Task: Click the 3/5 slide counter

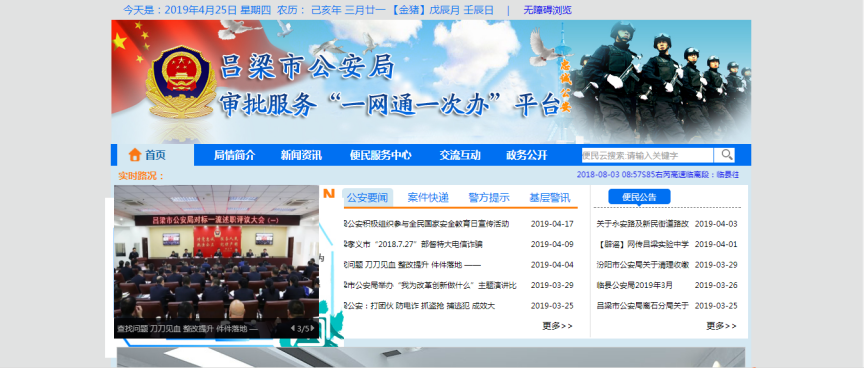Action: [303, 329]
